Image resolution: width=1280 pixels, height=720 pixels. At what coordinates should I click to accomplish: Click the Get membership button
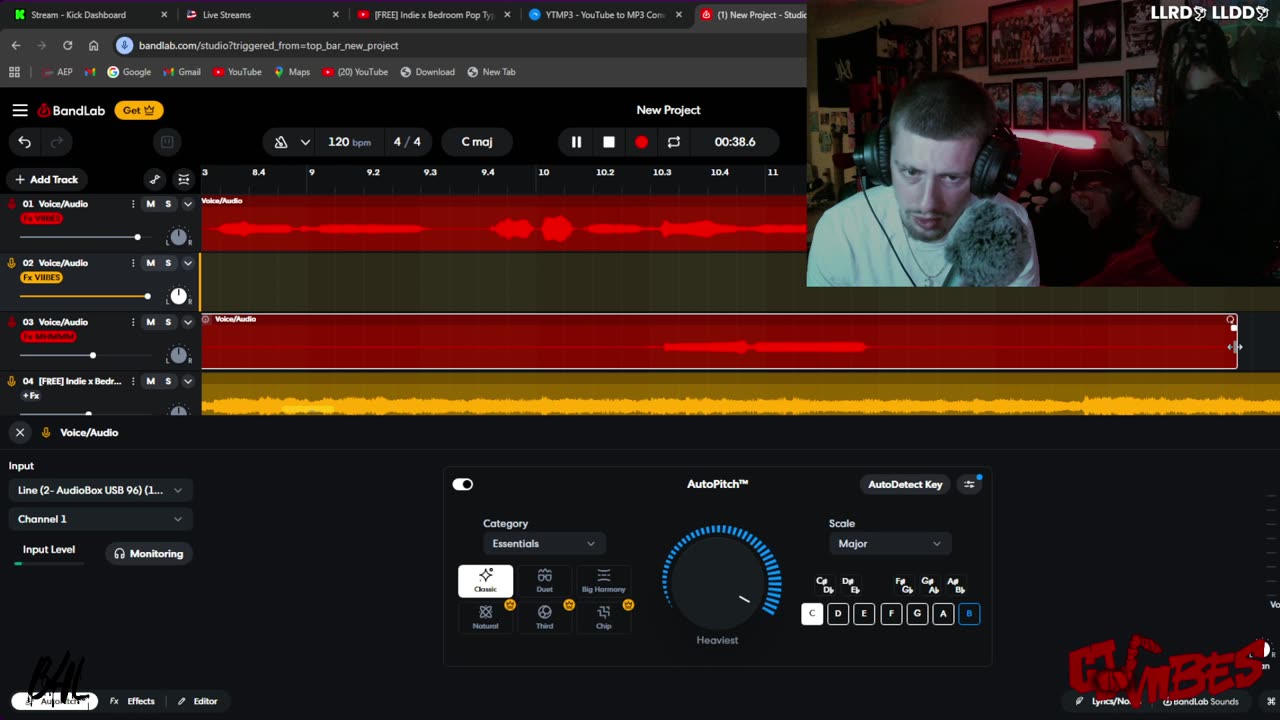pyautogui.click(x=139, y=110)
